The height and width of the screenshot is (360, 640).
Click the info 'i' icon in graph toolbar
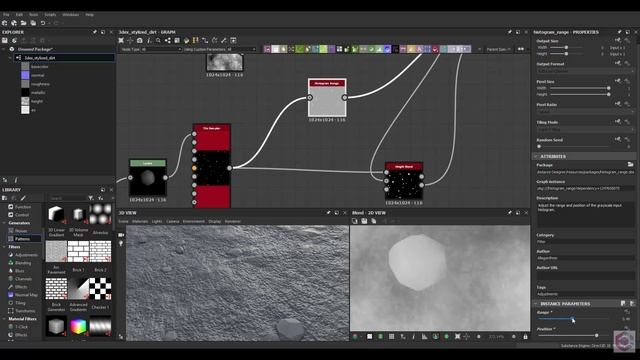click(x=149, y=40)
